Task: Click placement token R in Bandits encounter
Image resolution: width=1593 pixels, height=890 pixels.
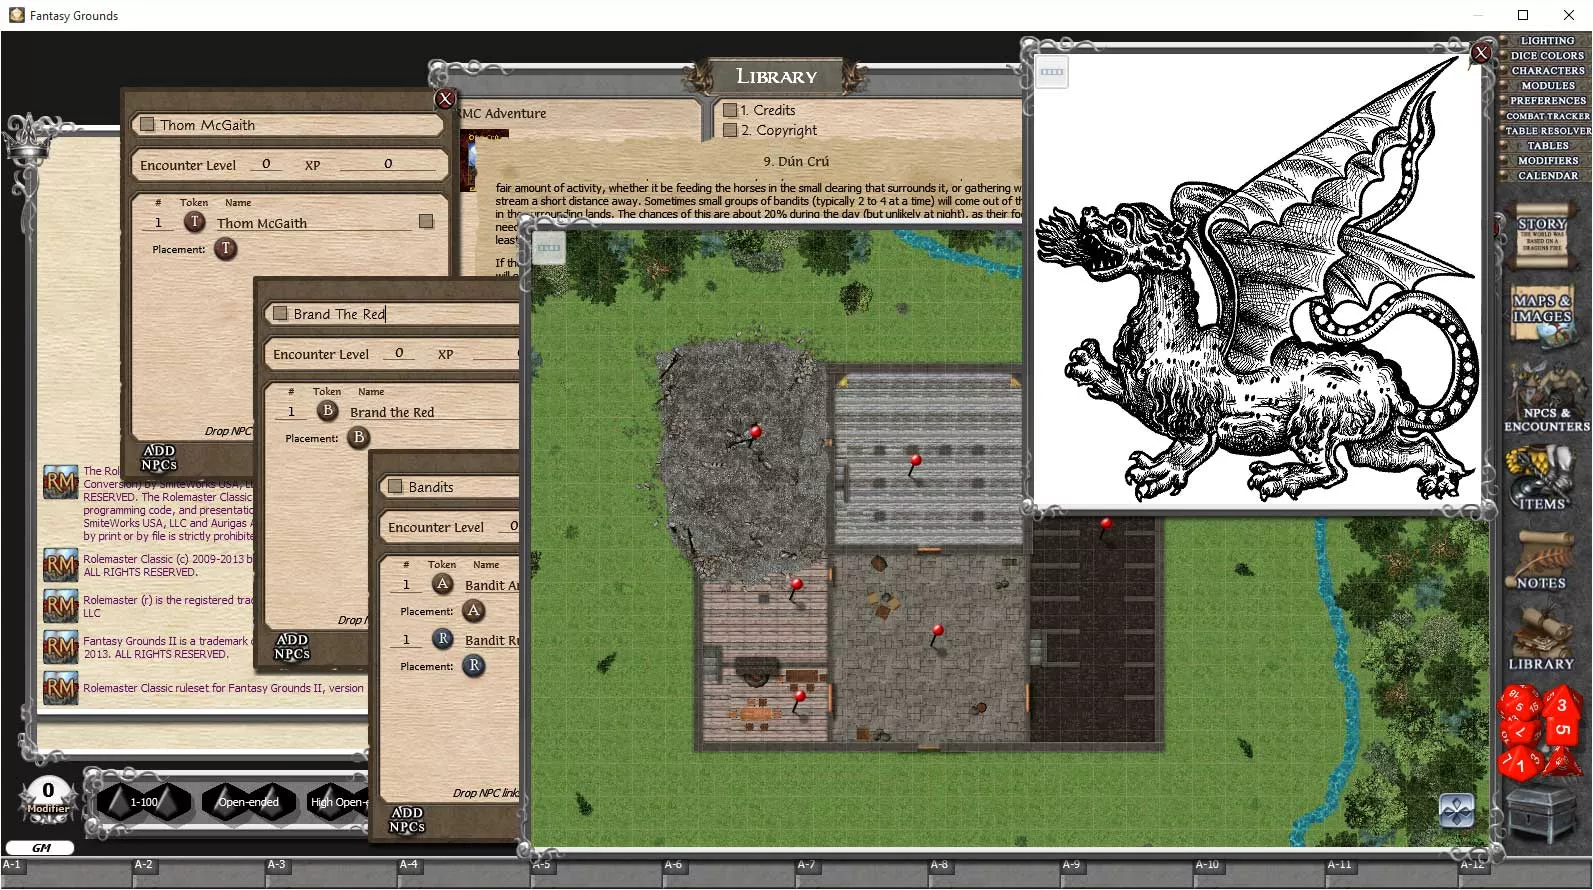Action: (x=474, y=665)
